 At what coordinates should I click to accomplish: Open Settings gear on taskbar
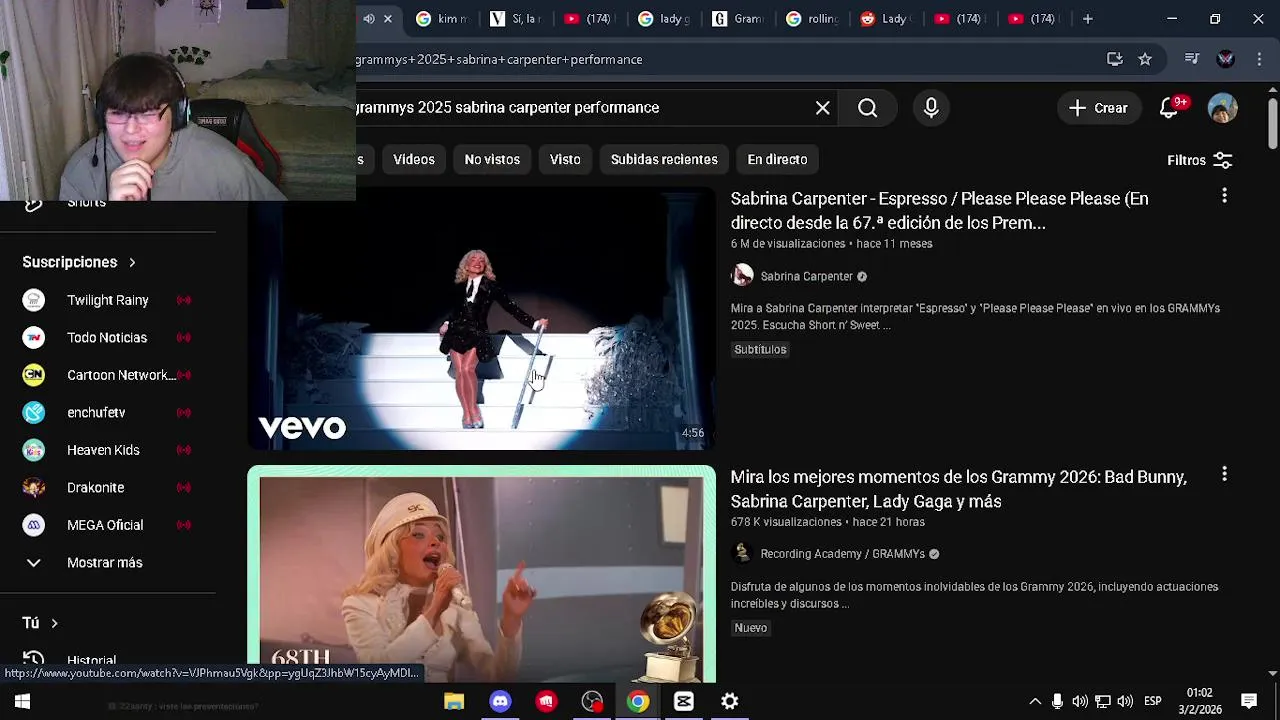pyautogui.click(x=730, y=701)
